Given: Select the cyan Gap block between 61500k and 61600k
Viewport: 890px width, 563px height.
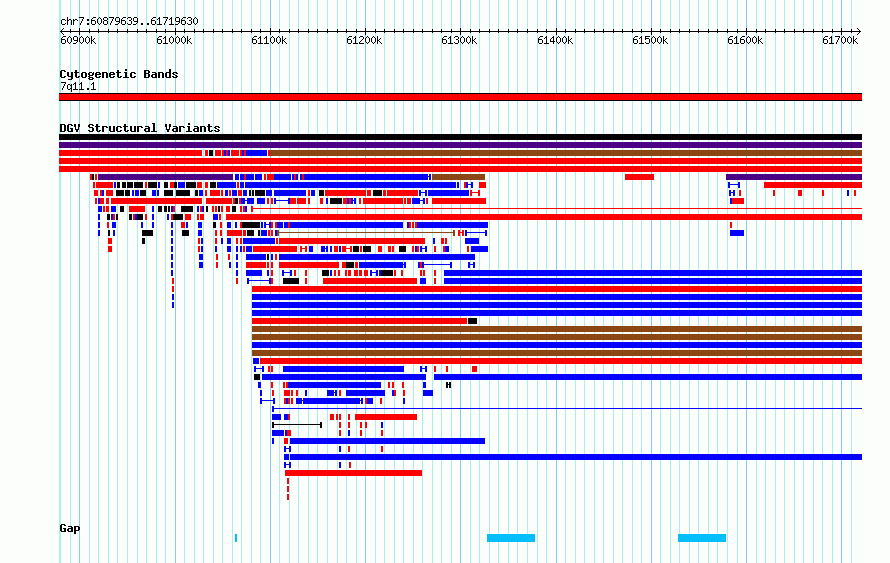Looking at the screenshot, I should (x=702, y=537).
